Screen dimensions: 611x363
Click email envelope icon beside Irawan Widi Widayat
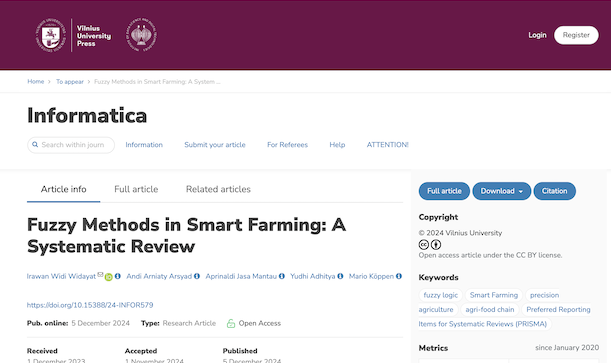100,275
